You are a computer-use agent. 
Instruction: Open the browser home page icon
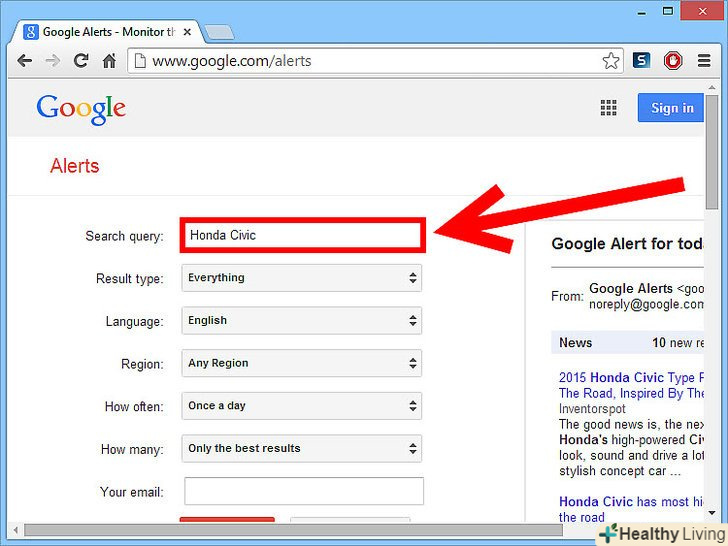click(x=109, y=60)
